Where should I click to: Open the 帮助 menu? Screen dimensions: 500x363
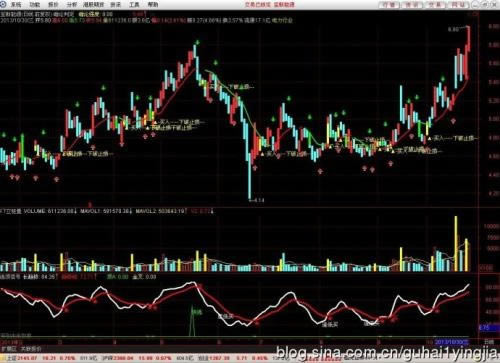[x=153, y=4]
